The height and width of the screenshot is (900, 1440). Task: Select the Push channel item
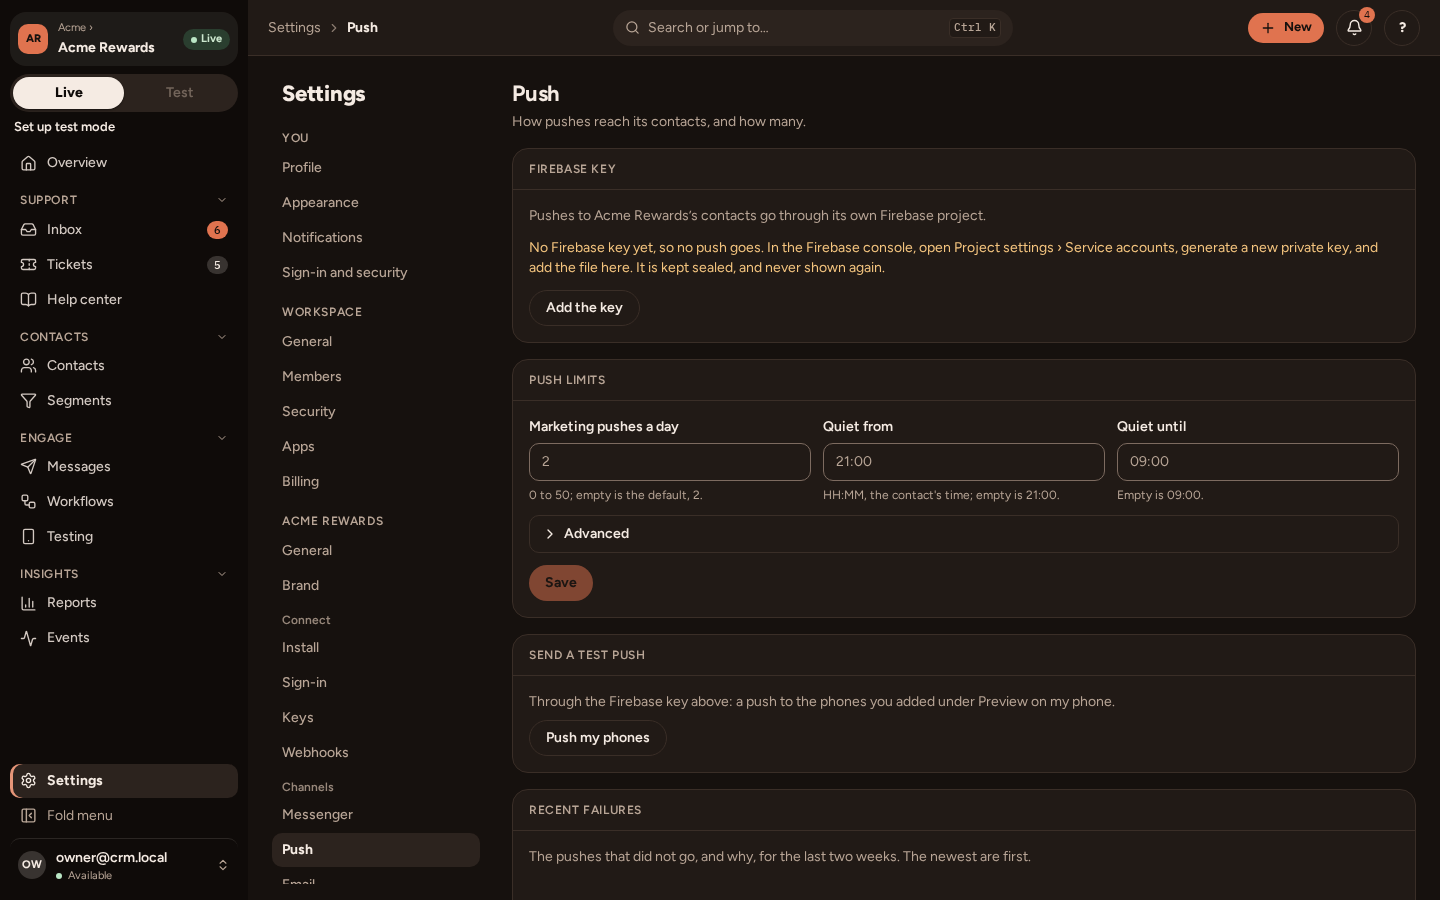point(376,850)
